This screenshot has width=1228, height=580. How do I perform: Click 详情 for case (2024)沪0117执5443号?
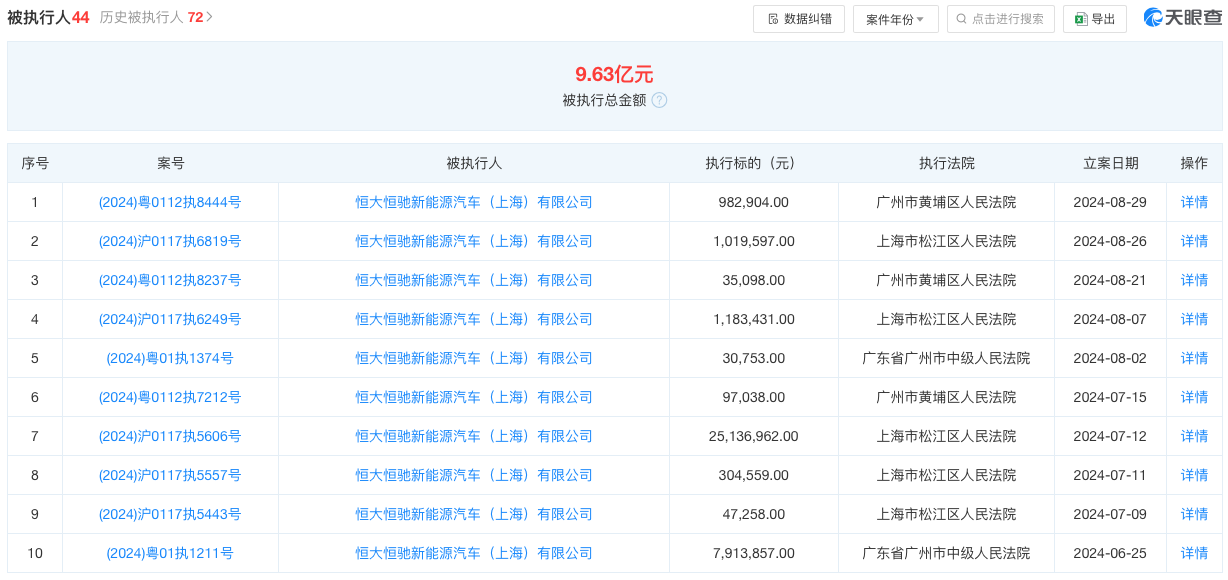point(1194,514)
